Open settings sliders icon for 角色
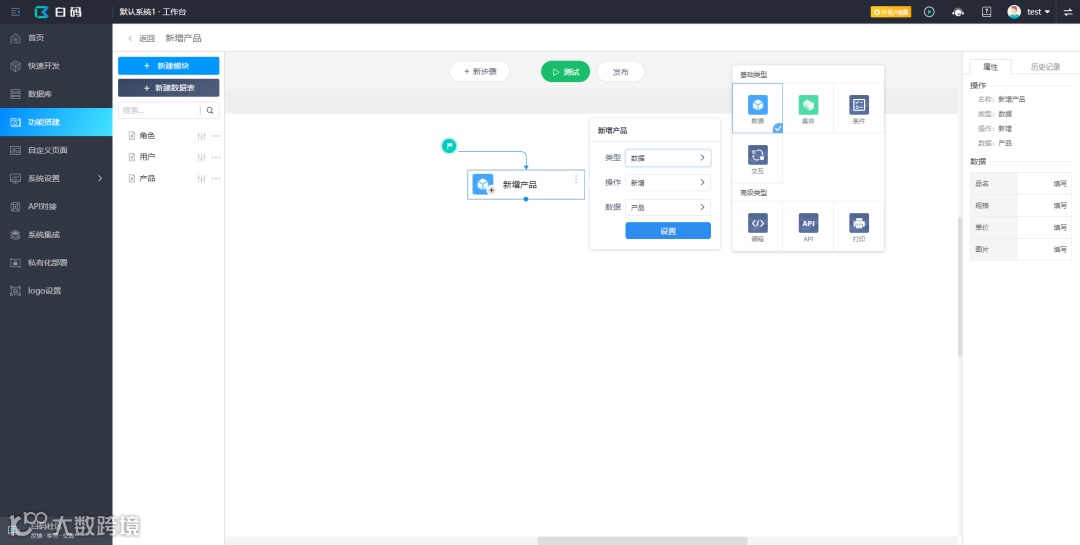This screenshot has height=545, width=1080. click(202, 136)
